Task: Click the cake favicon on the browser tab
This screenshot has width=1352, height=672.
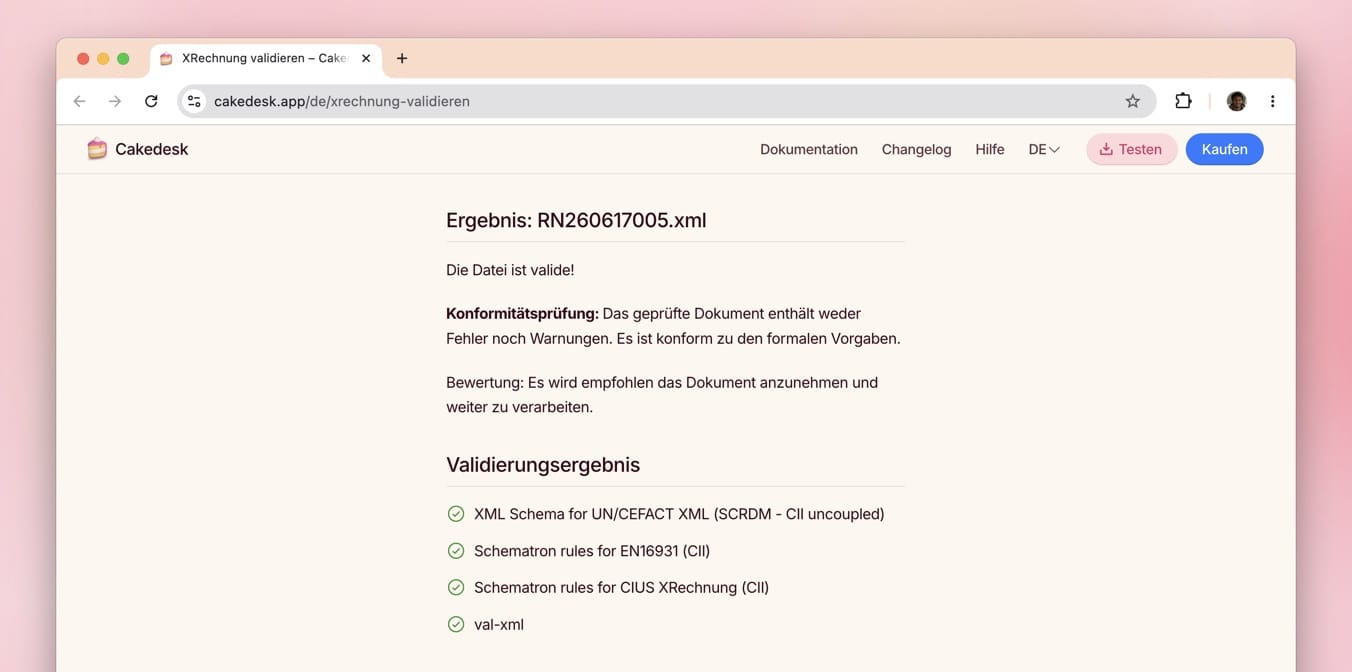Action: (166, 58)
